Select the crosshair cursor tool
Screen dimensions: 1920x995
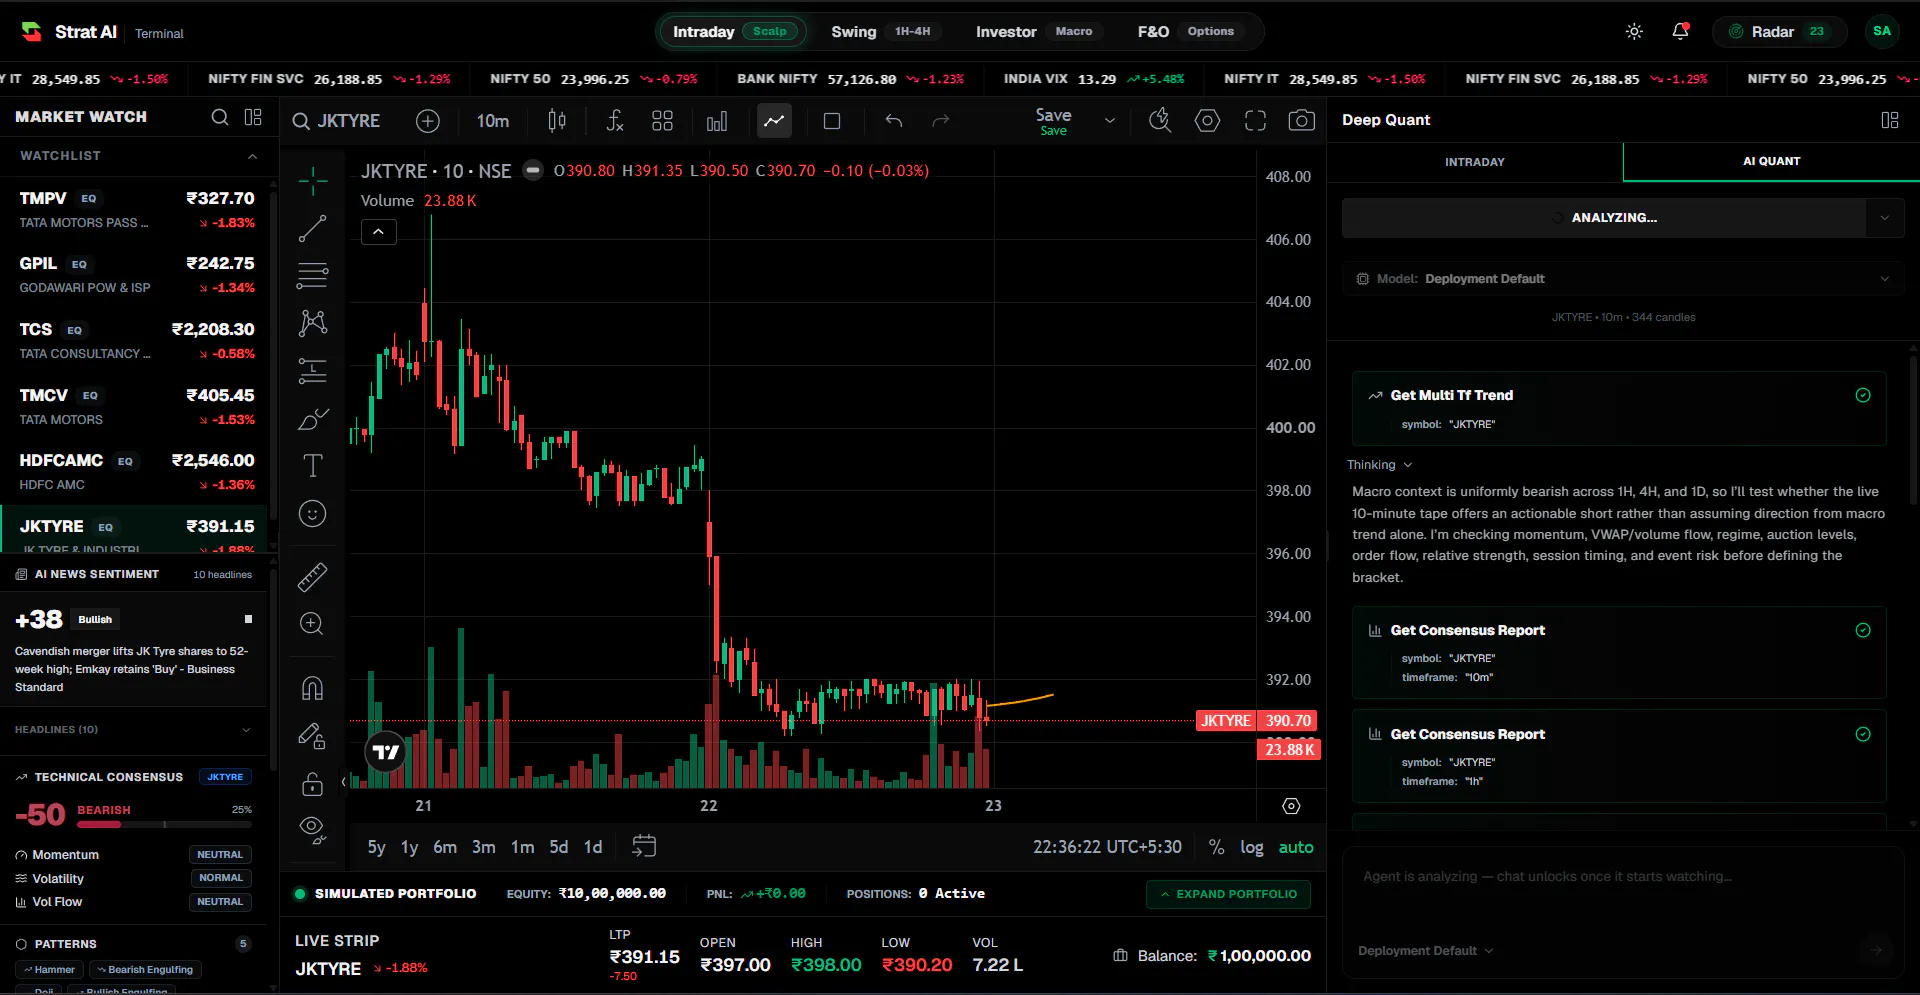pyautogui.click(x=313, y=181)
